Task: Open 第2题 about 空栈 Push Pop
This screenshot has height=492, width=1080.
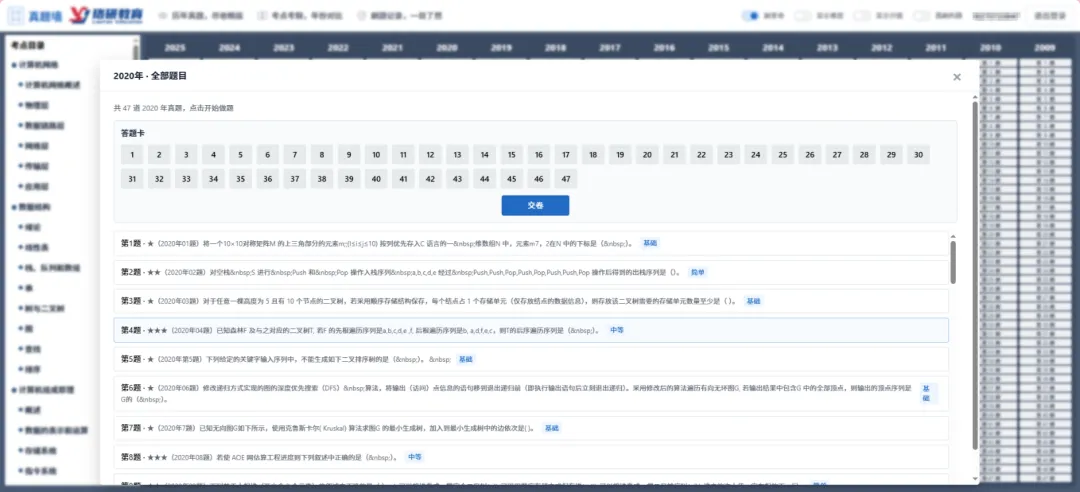Action: 531,272
